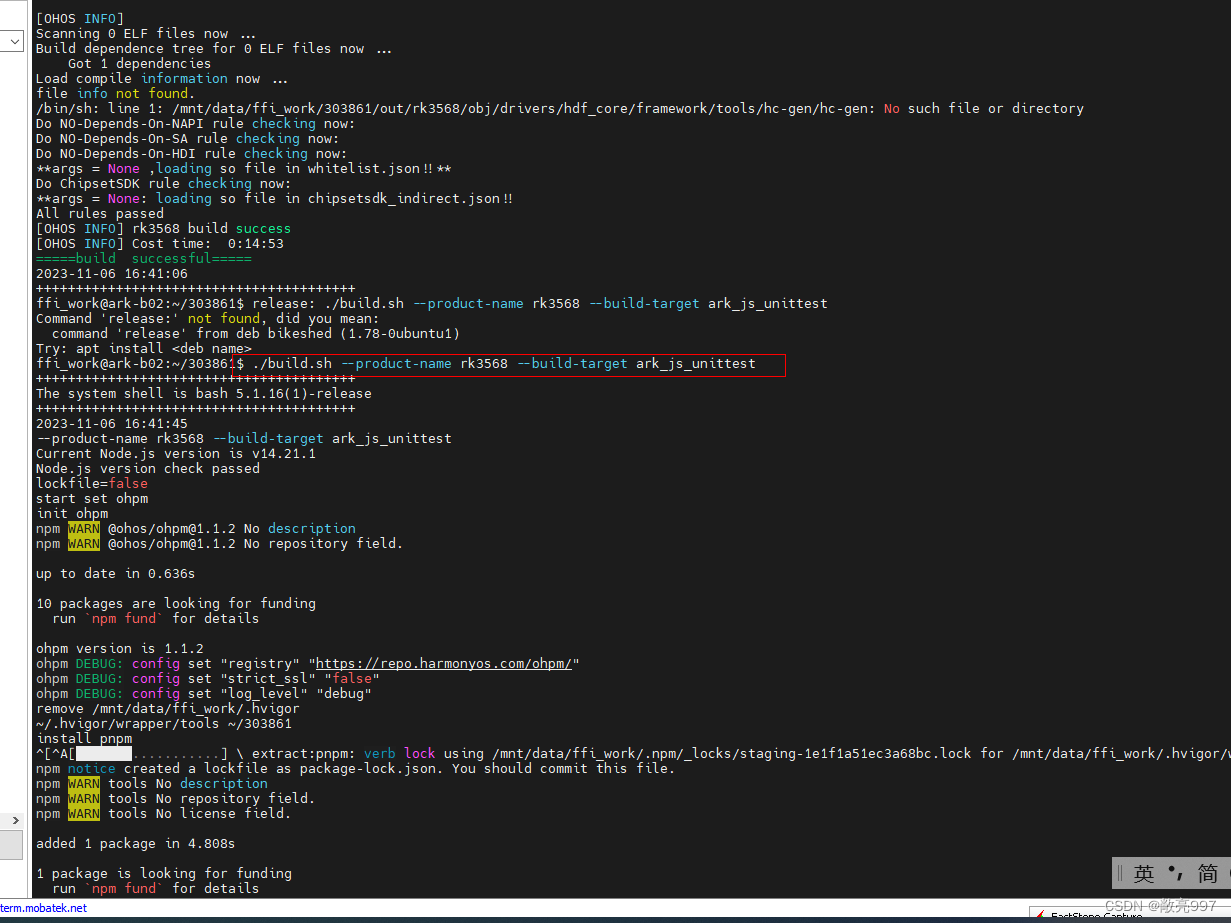Viewport: 1231px width, 923px height.
Task: Click the 'chipsetsdk_indirect.json' line
Action: pos(274,198)
